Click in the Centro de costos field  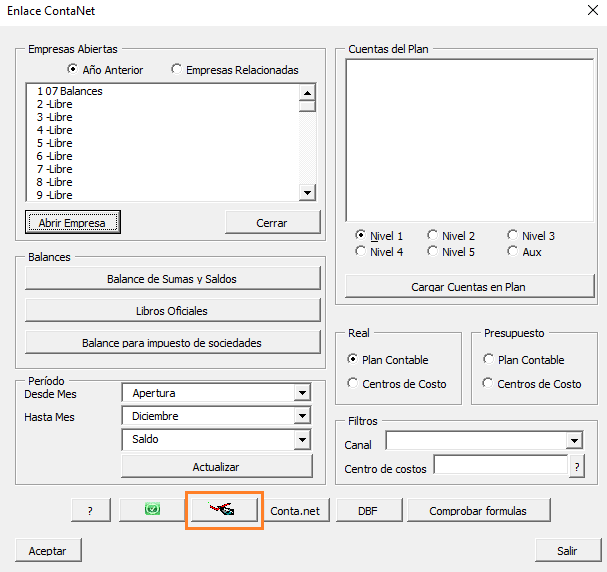501,464
